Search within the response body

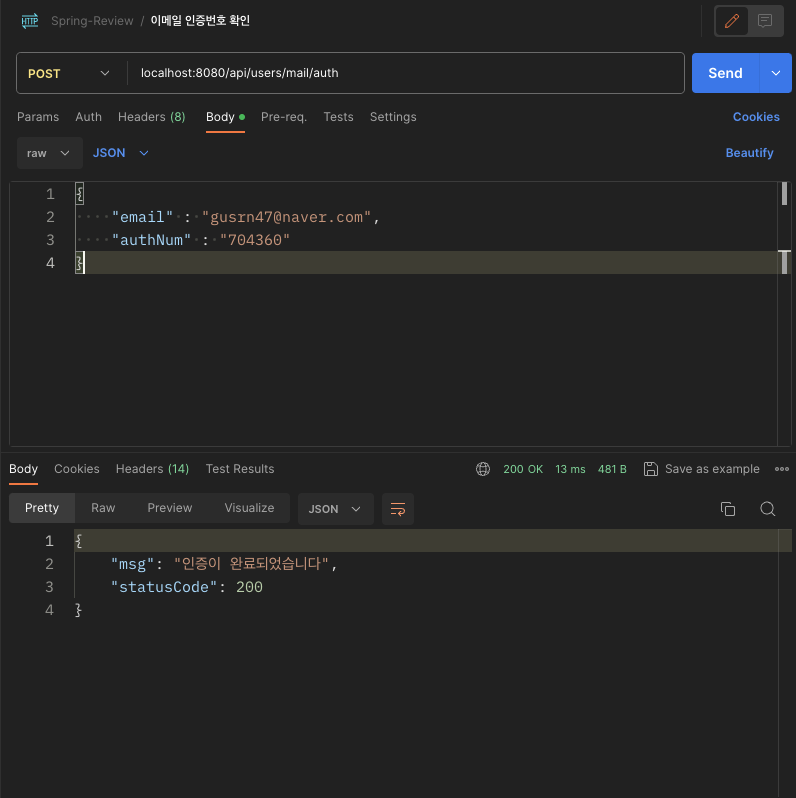point(767,509)
